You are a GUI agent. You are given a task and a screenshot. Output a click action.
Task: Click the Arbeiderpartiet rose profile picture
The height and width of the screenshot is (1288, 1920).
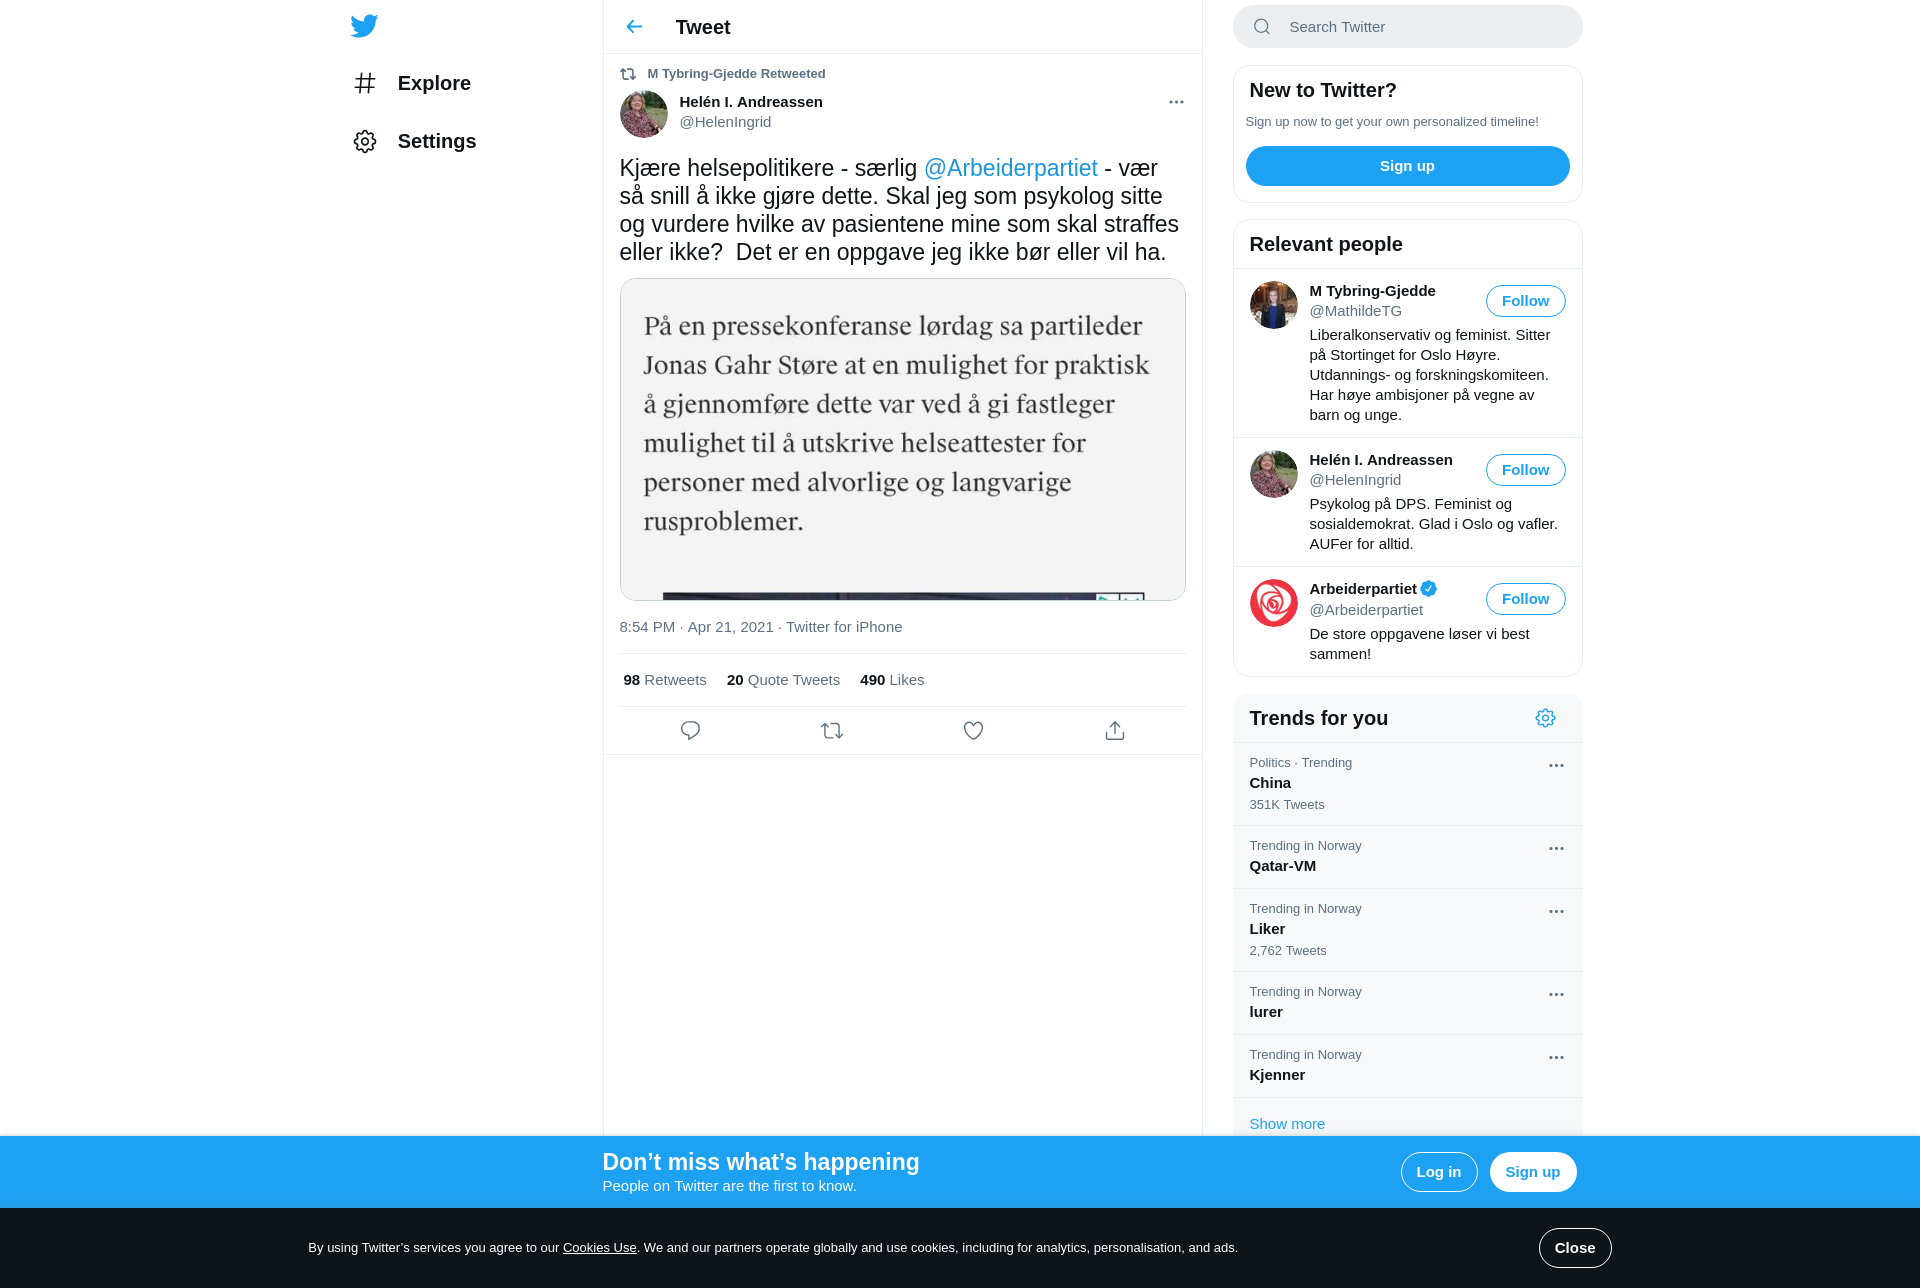pos(1274,603)
